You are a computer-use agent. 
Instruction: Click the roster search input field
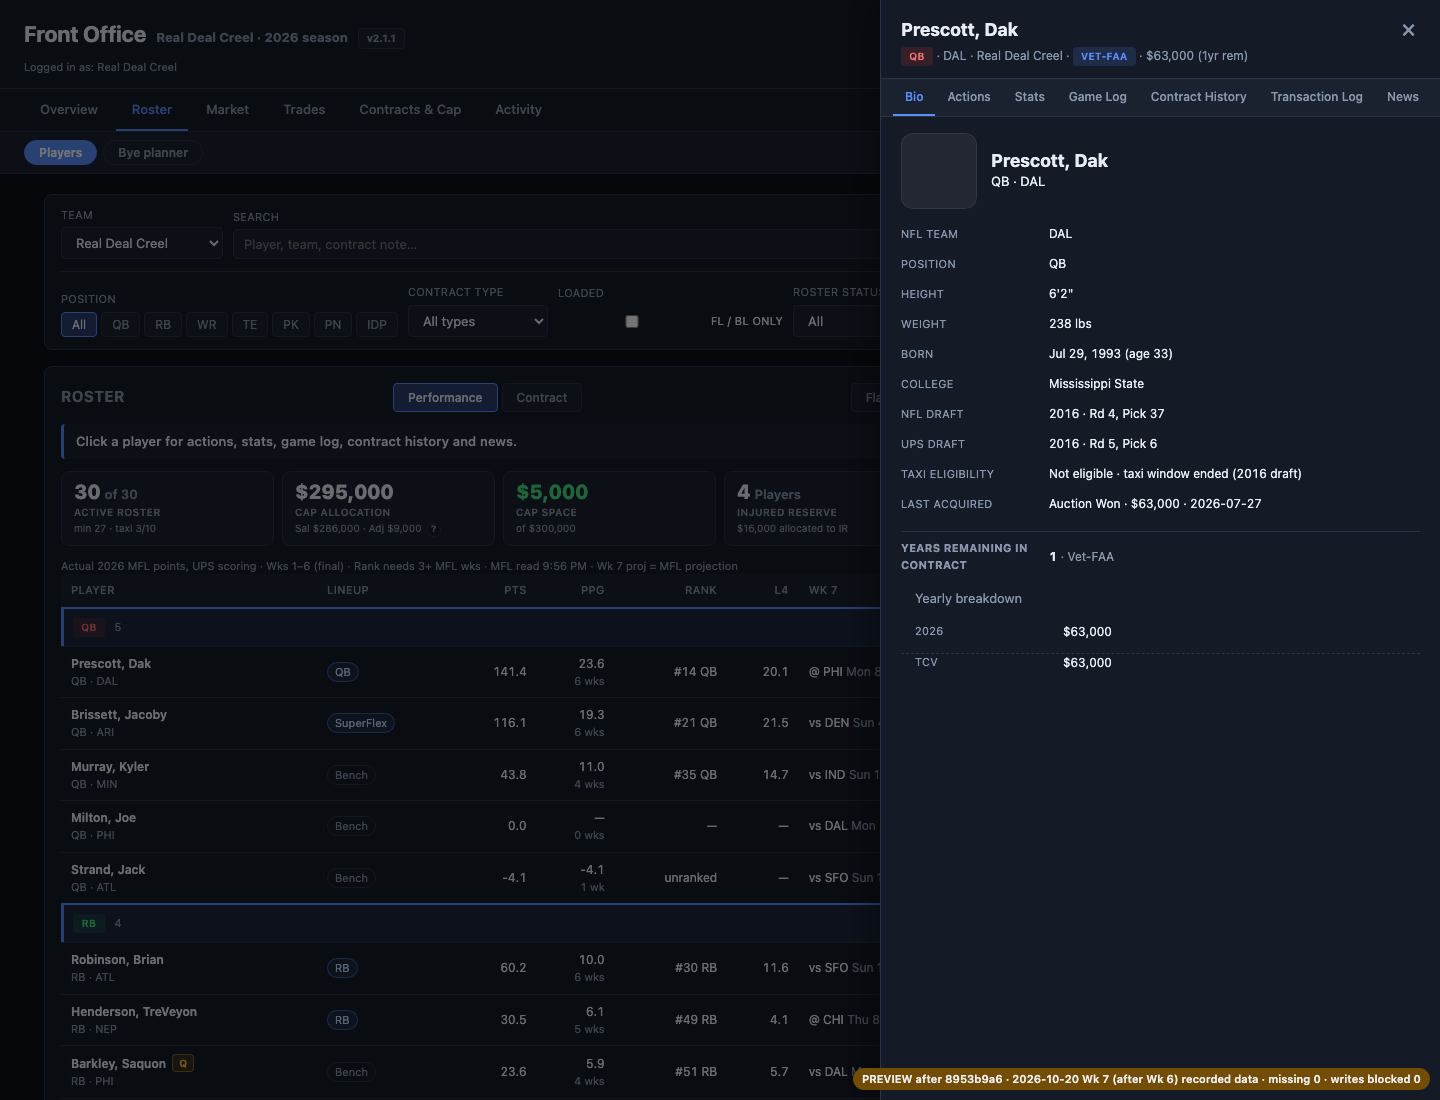(x=556, y=244)
